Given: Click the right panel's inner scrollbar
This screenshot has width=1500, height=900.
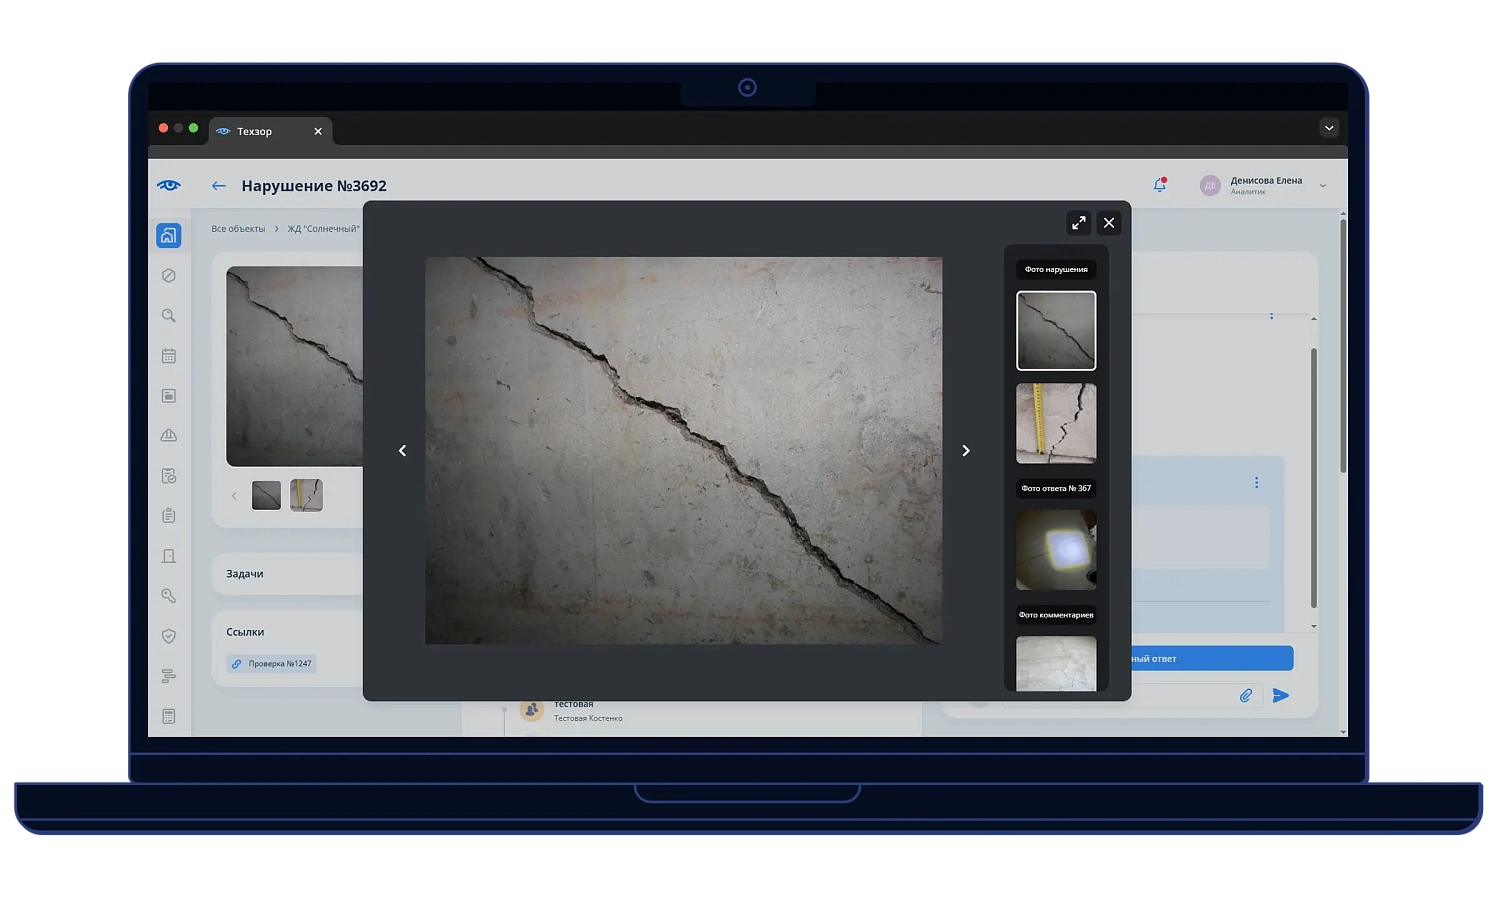Looking at the screenshot, I should (x=1314, y=477).
